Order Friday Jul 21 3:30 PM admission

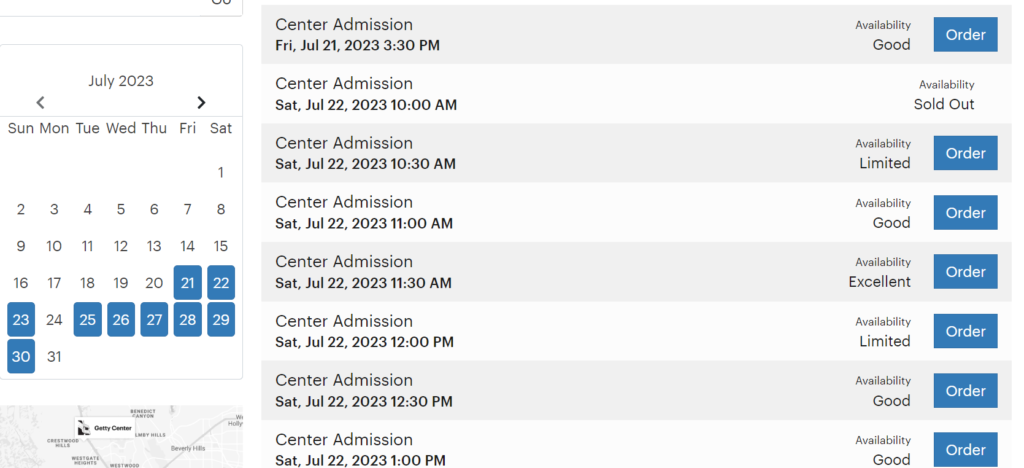(x=965, y=35)
